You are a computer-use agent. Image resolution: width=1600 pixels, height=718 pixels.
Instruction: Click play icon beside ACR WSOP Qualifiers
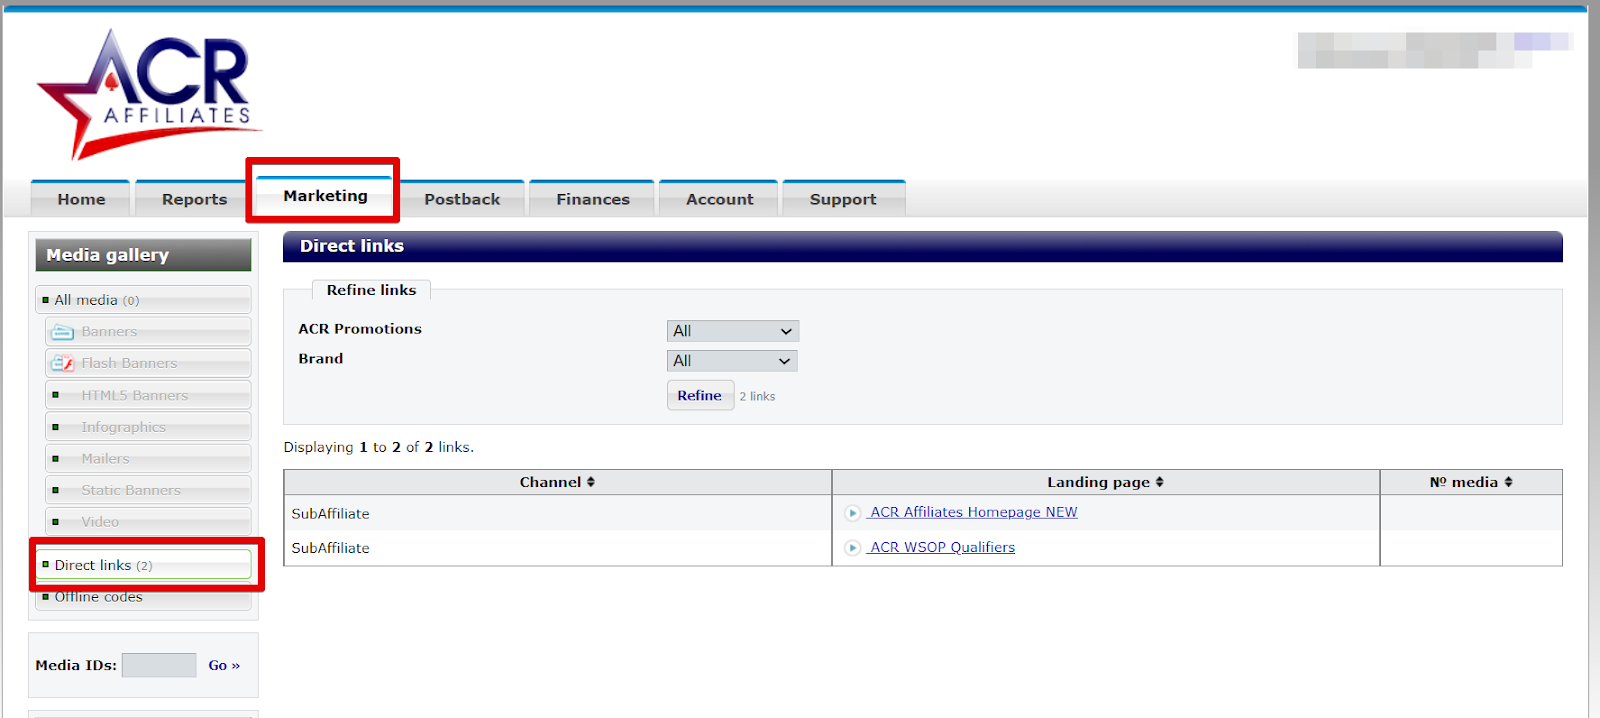pyautogui.click(x=853, y=548)
